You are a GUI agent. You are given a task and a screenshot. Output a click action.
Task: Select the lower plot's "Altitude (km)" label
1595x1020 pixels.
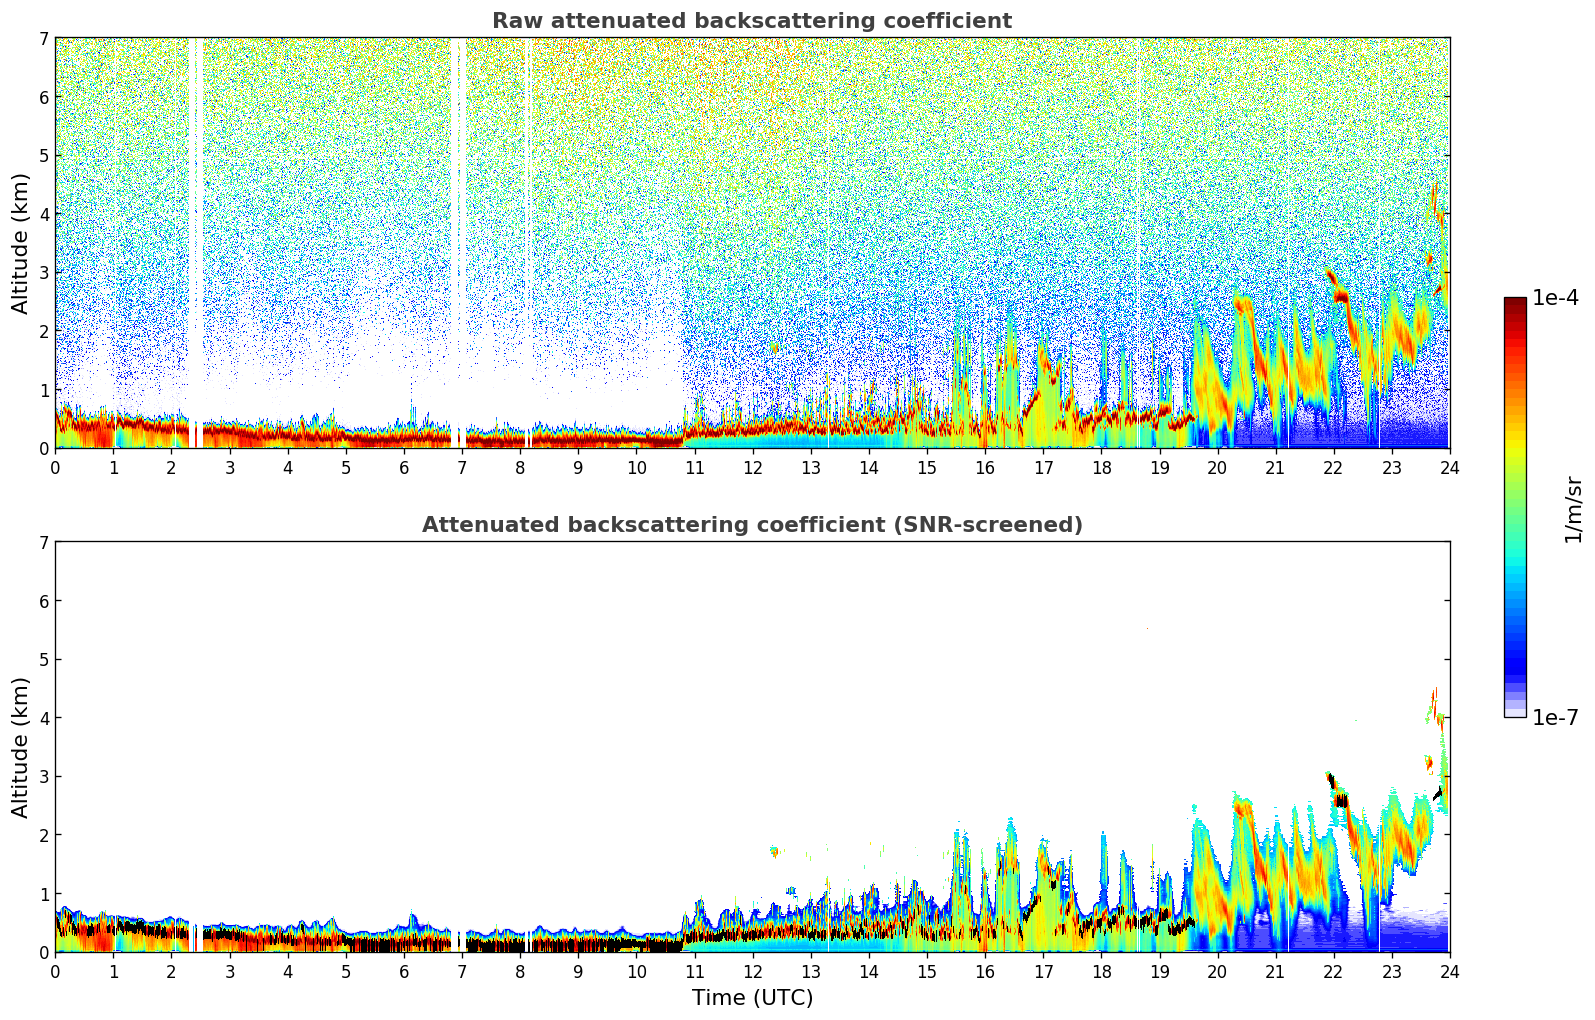21,747
